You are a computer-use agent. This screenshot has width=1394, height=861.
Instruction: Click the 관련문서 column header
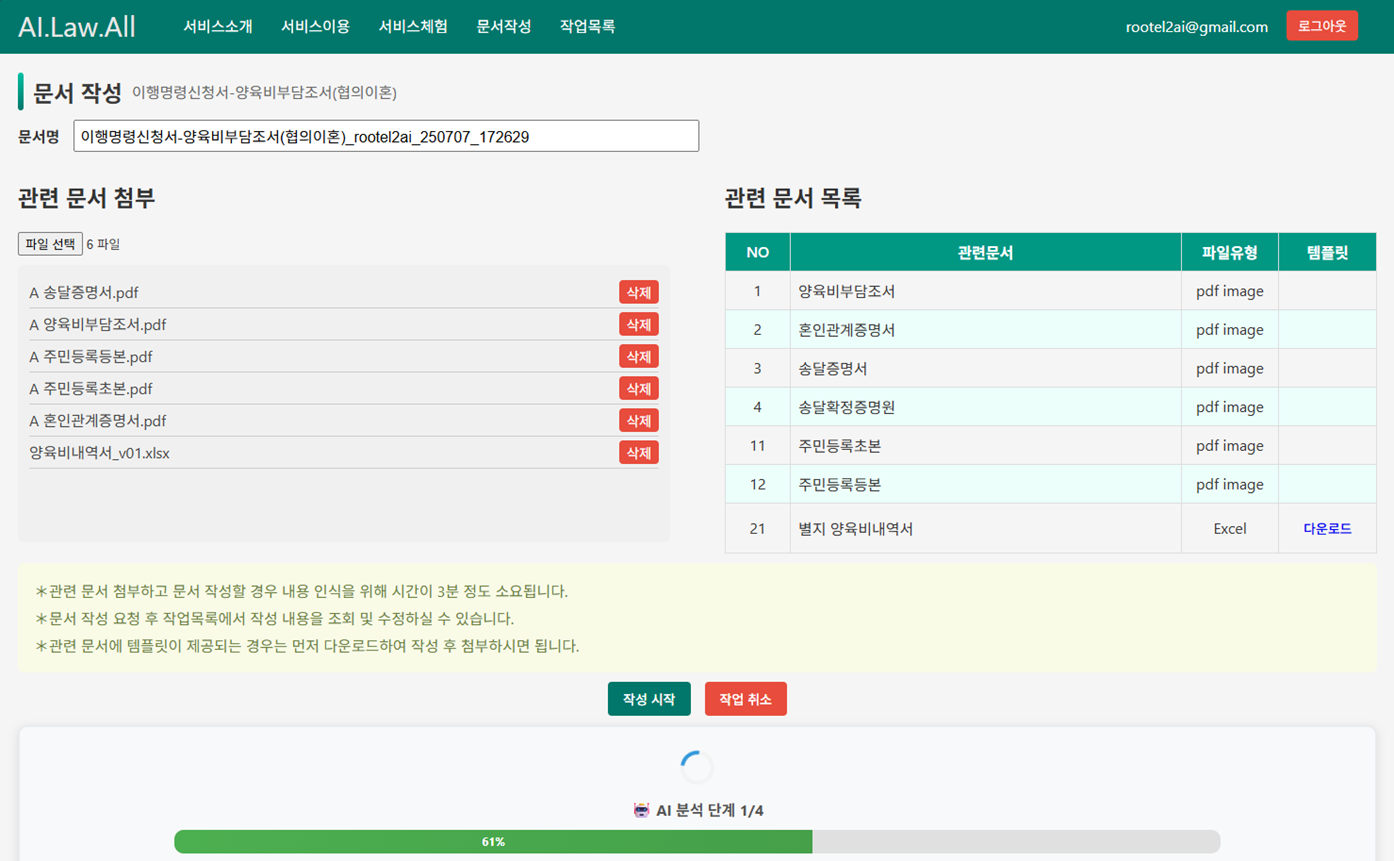click(985, 253)
